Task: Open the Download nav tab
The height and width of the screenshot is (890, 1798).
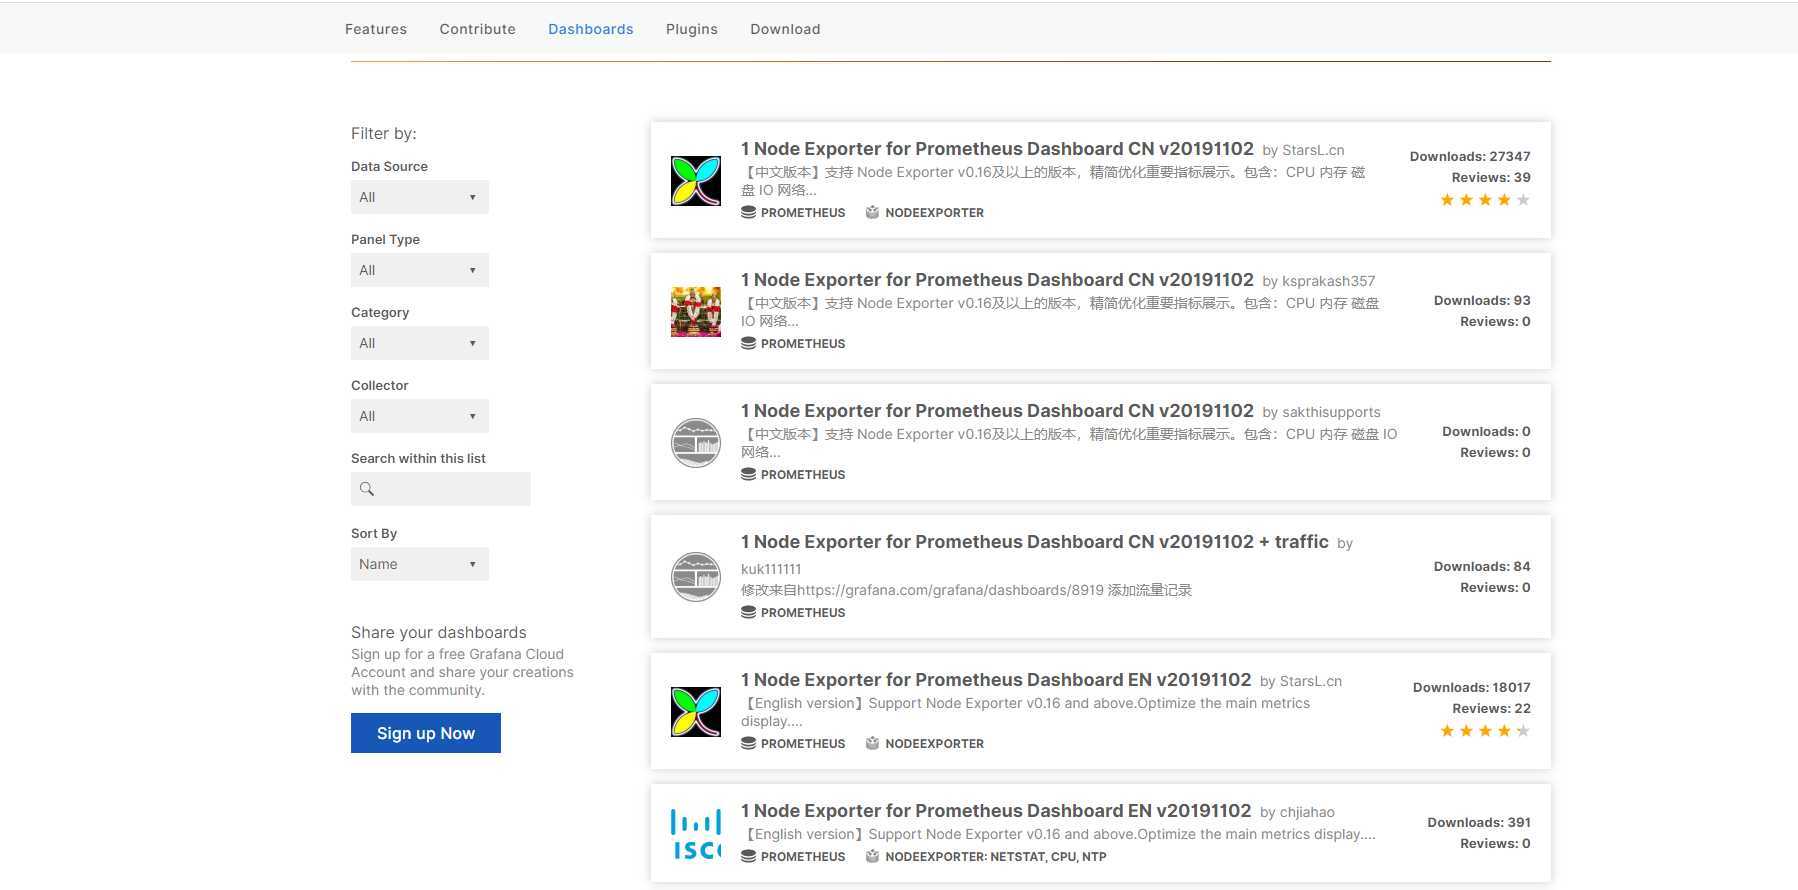Action: [785, 29]
